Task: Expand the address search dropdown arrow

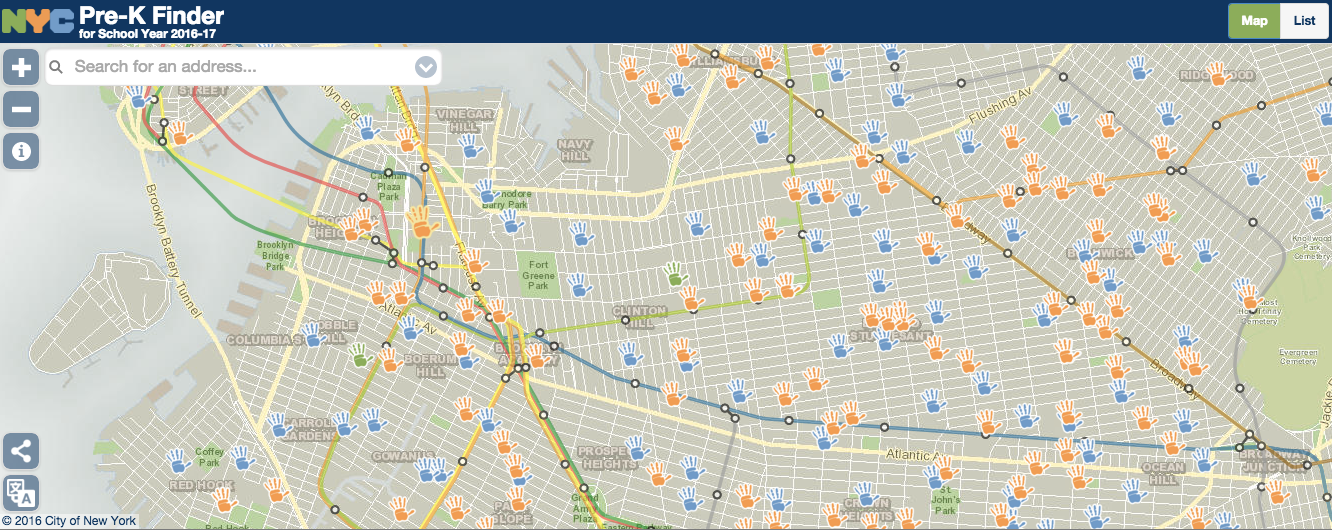Action: [x=426, y=67]
